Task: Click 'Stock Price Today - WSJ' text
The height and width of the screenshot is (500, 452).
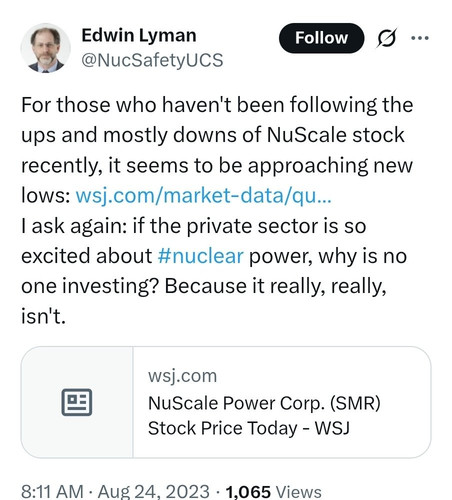Action: tap(249, 428)
